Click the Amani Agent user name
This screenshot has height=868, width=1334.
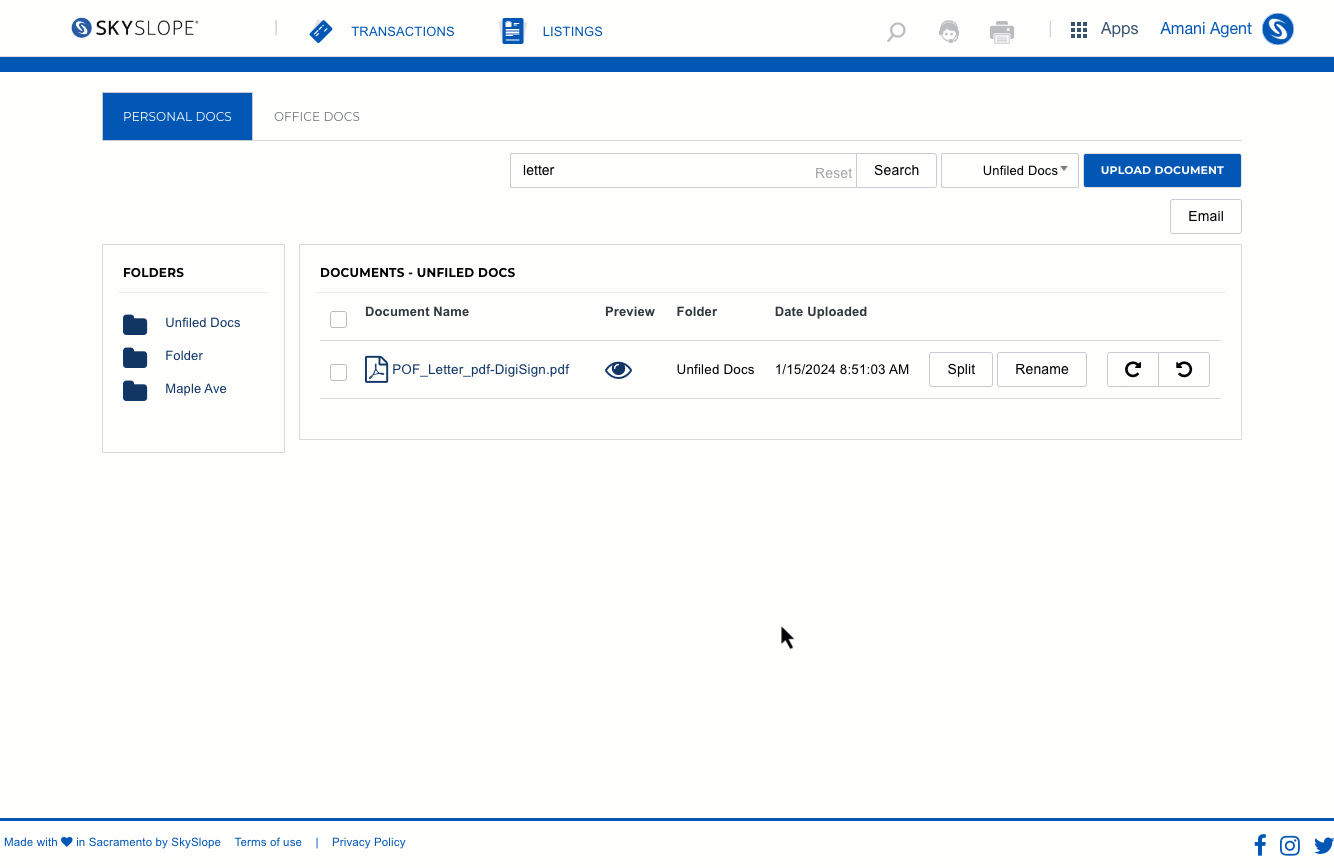tap(1205, 29)
